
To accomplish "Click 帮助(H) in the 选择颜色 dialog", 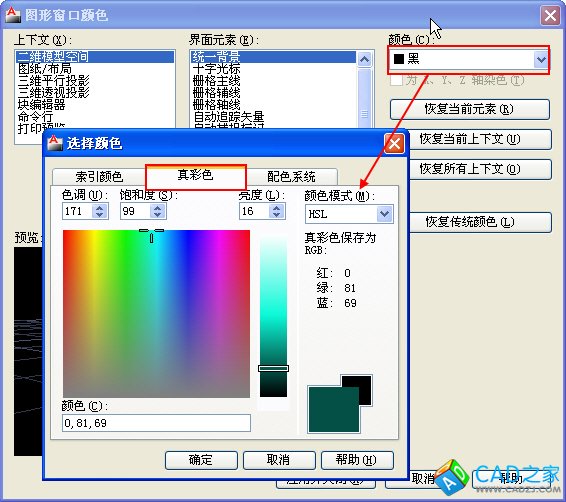I will pyautogui.click(x=356, y=460).
